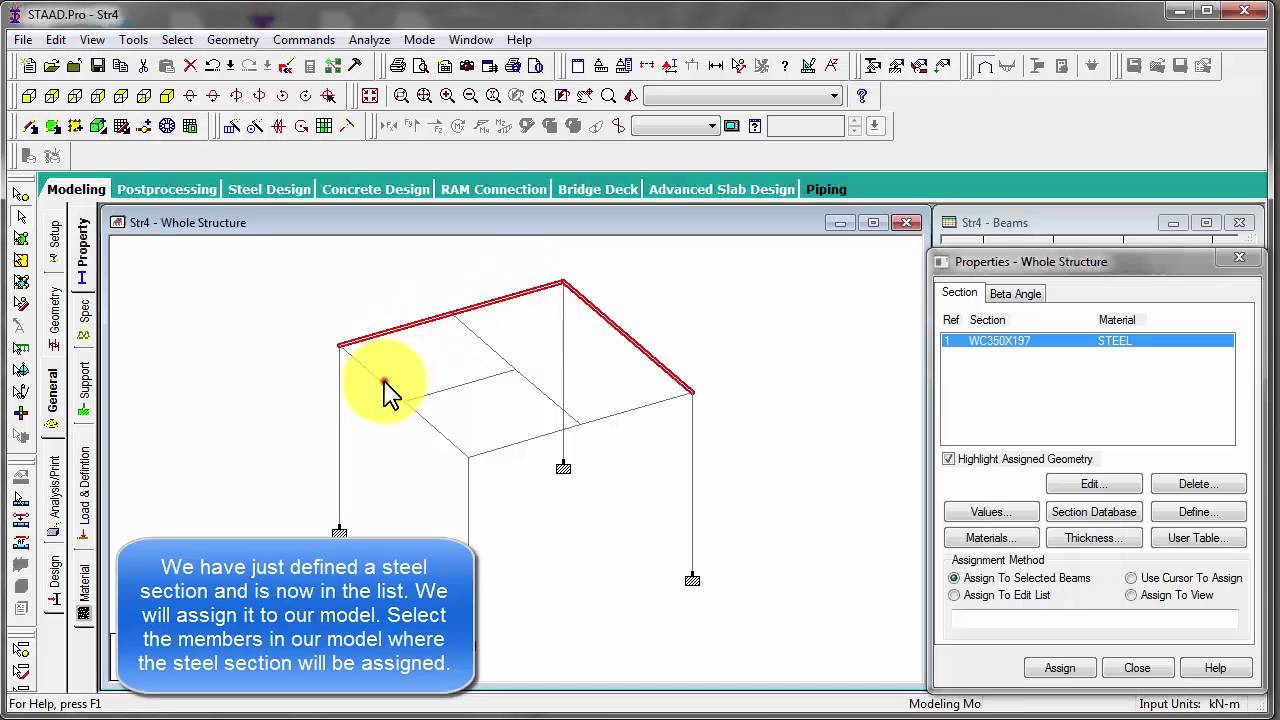Click the Values... button
Viewport: 1280px width, 720px height.
pyautogui.click(x=991, y=512)
